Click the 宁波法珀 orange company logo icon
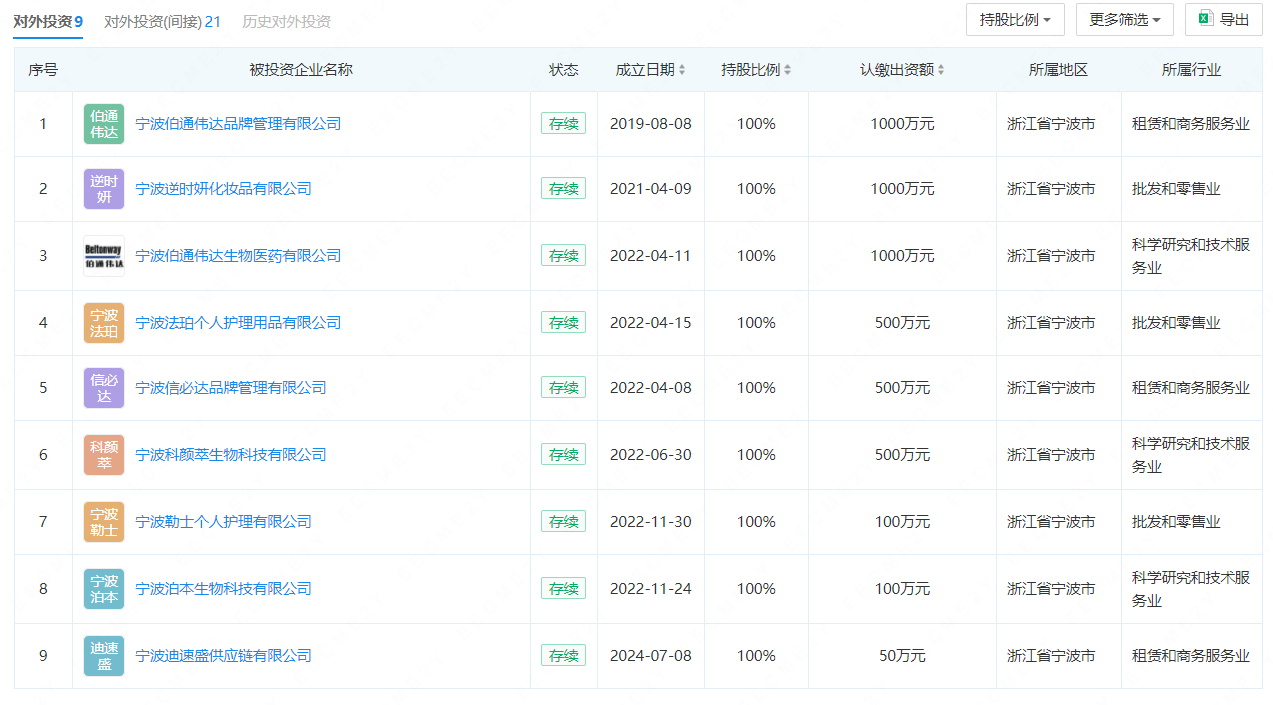The height and width of the screenshot is (705, 1273). pos(104,323)
